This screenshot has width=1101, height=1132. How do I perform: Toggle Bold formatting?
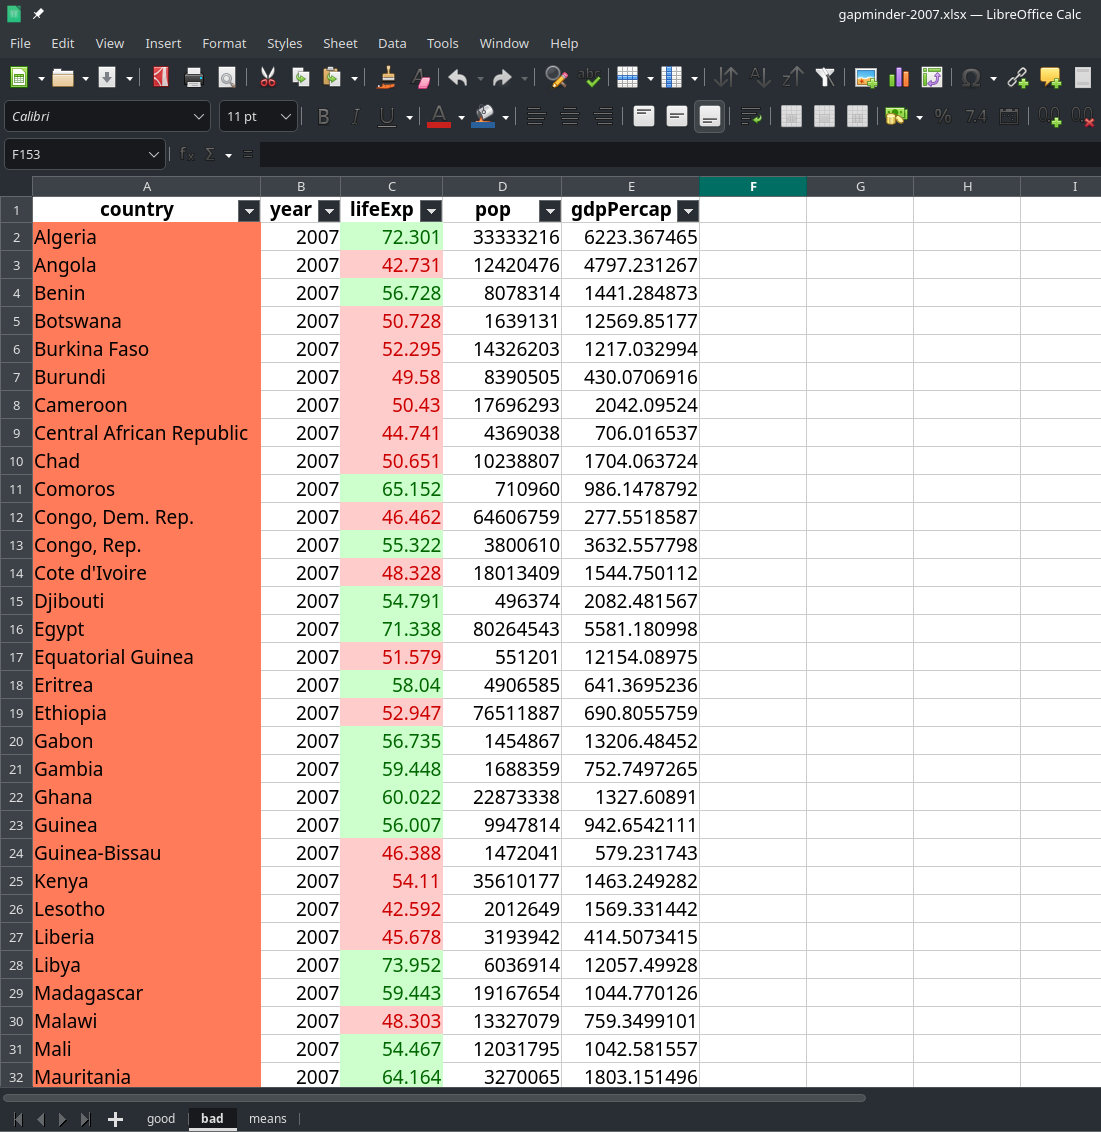point(323,117)
